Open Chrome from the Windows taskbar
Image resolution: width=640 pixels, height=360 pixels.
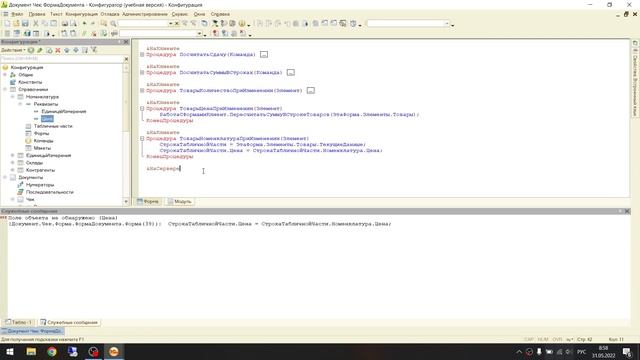(x=52, y=351)
